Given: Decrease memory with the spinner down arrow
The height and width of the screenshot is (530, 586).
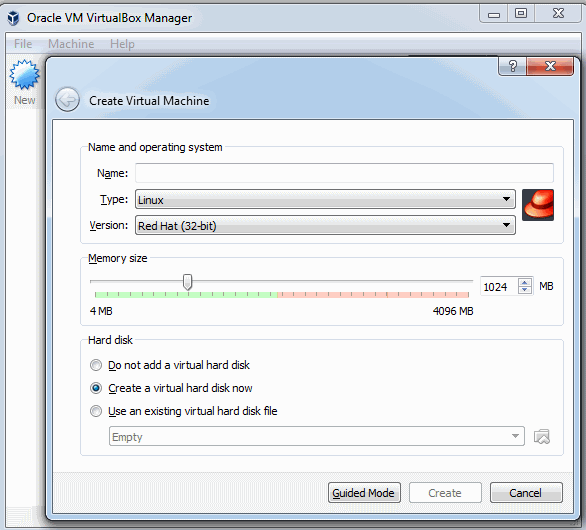Looking at the screenshot, I should coord(525,290).
